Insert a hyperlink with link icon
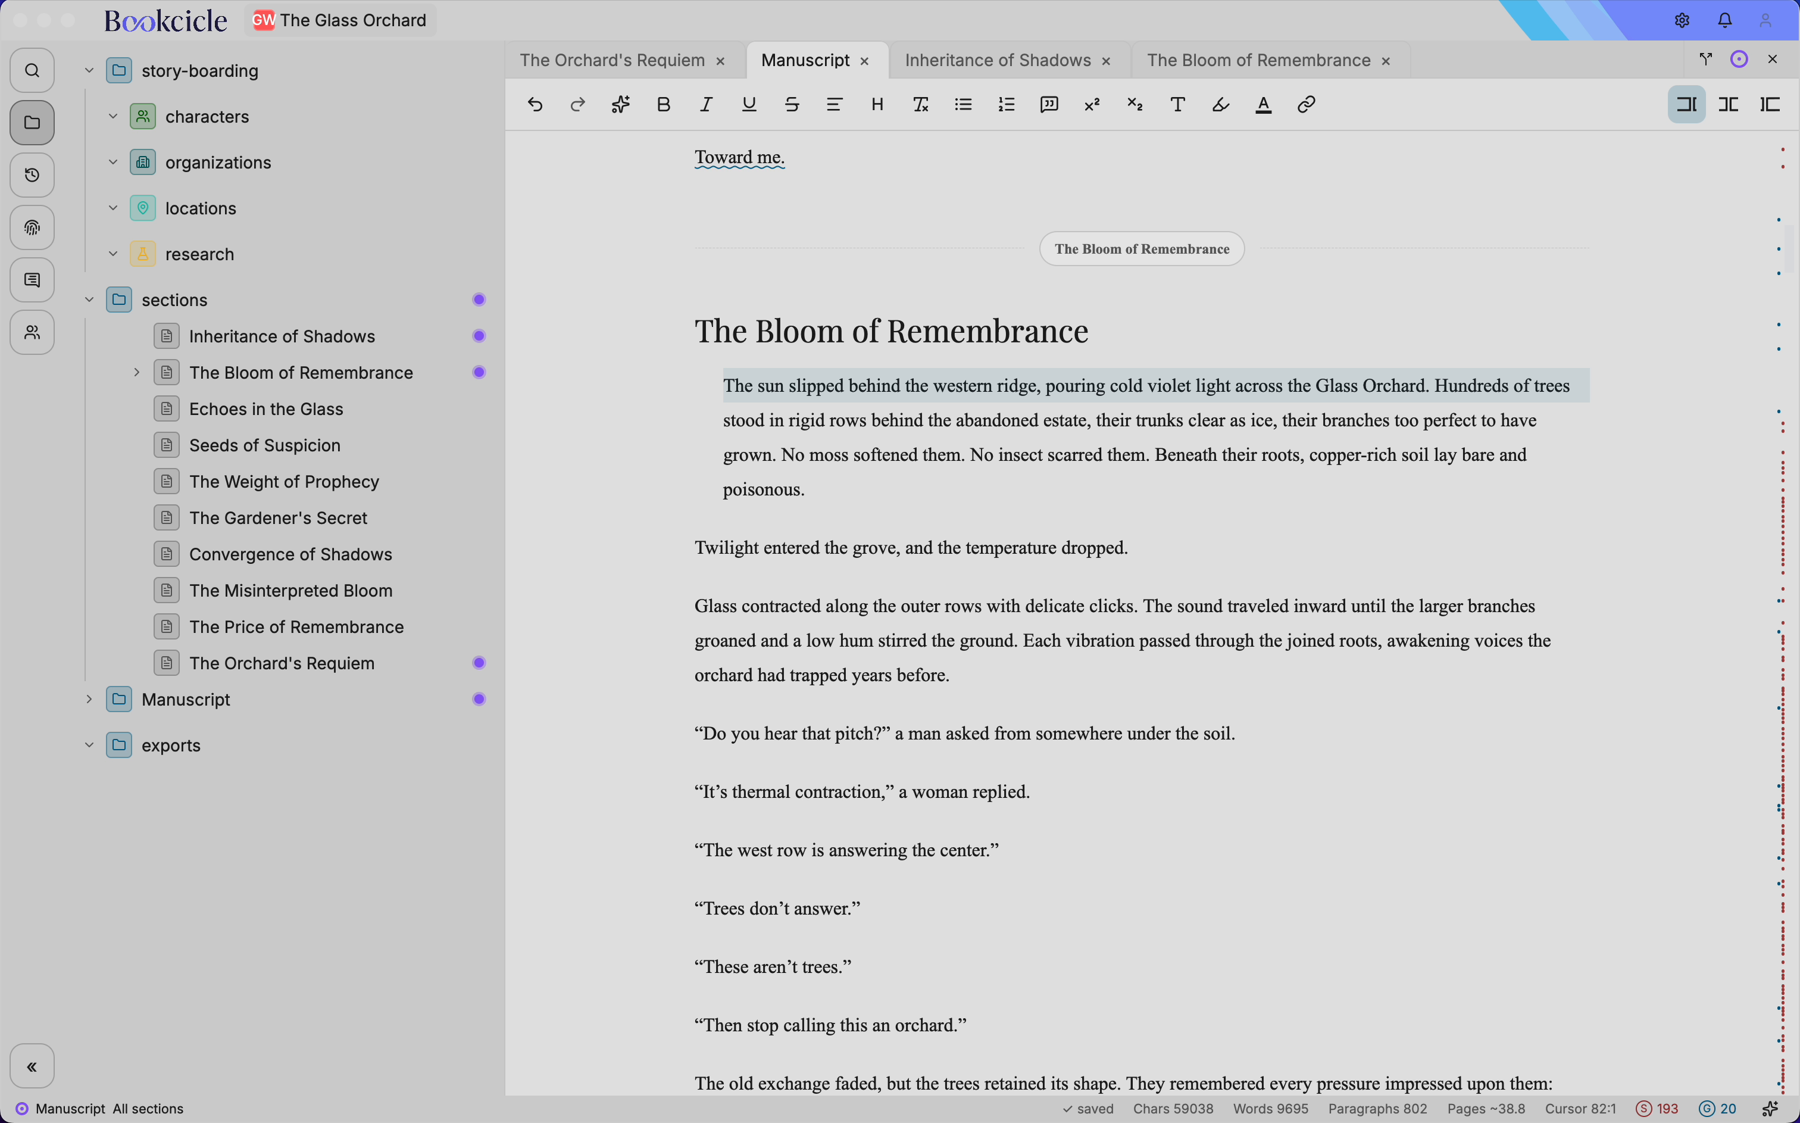The height and width of the screenshot is (1123, 1800). (1306, 104)
